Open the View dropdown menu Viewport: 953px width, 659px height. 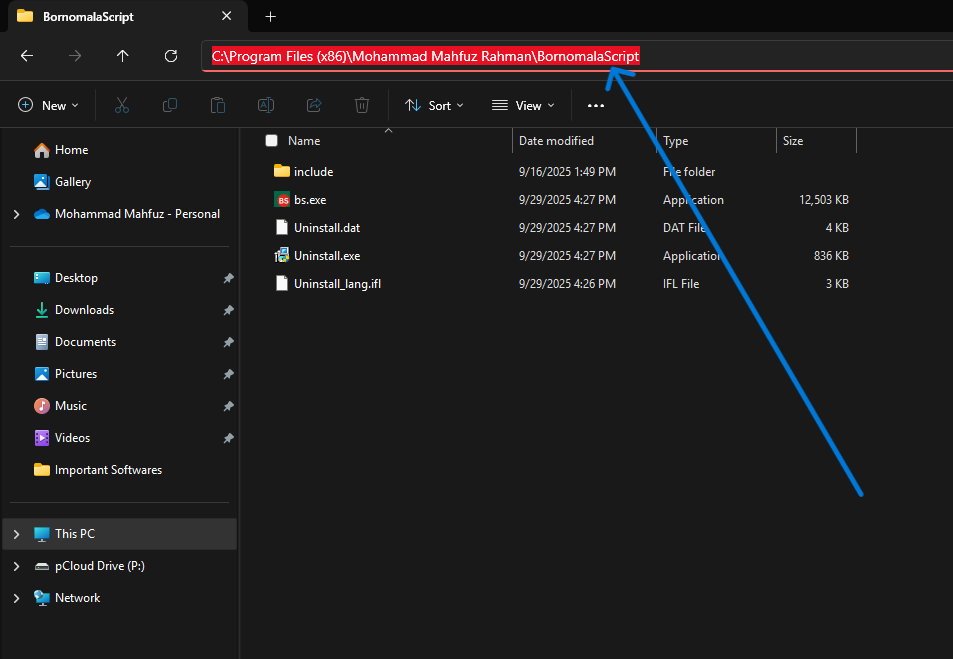pos(523,105)
